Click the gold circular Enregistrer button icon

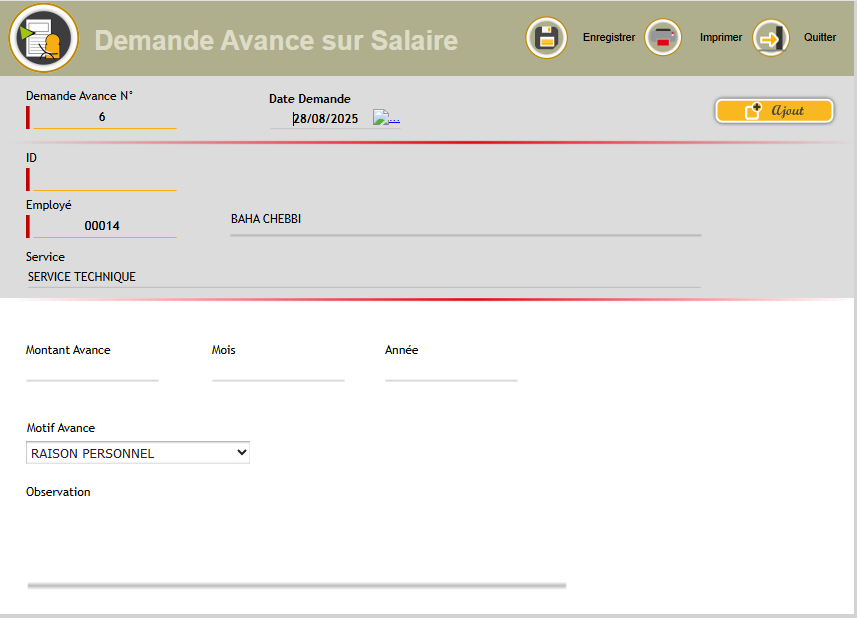point(546,37)
